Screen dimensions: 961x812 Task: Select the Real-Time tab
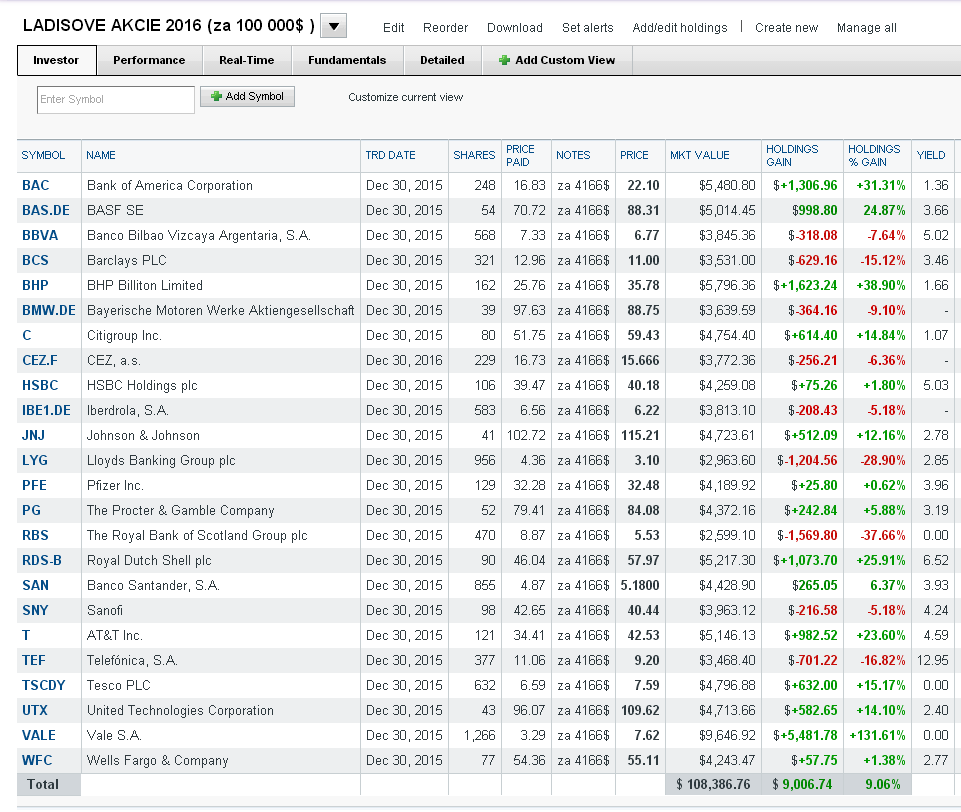tap(246, 60)
